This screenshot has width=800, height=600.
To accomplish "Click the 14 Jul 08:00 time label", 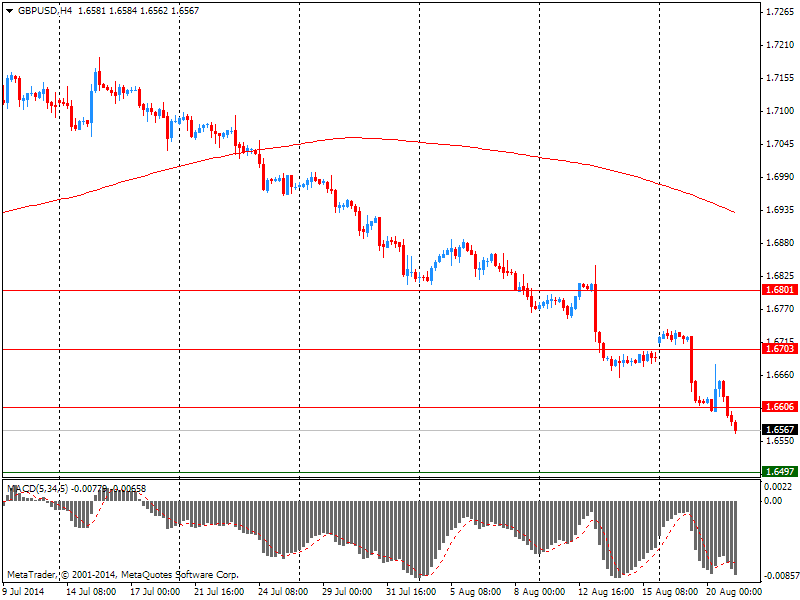I will click(x=91, y=592).
